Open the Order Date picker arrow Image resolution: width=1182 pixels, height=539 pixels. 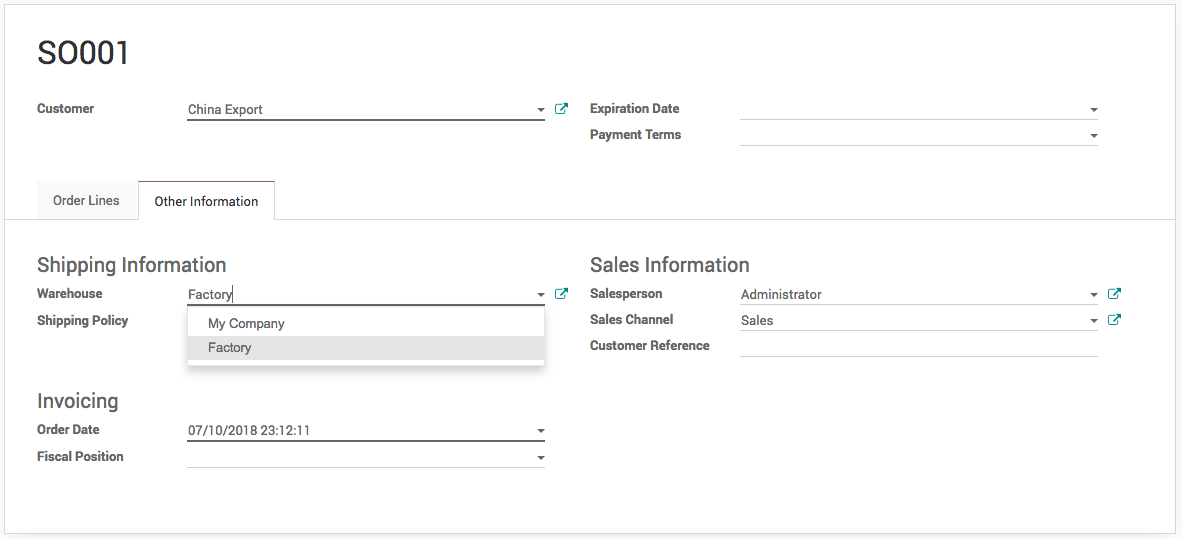tap(541, 432)
